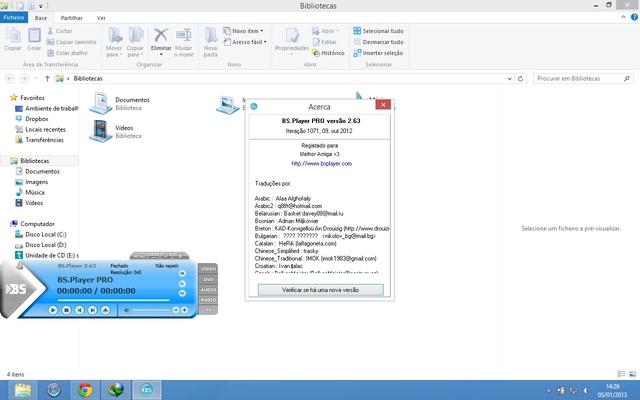Click Mudar o nome icon
The height and width of the screenshot is (400, 640).
(x=184, y=35)
